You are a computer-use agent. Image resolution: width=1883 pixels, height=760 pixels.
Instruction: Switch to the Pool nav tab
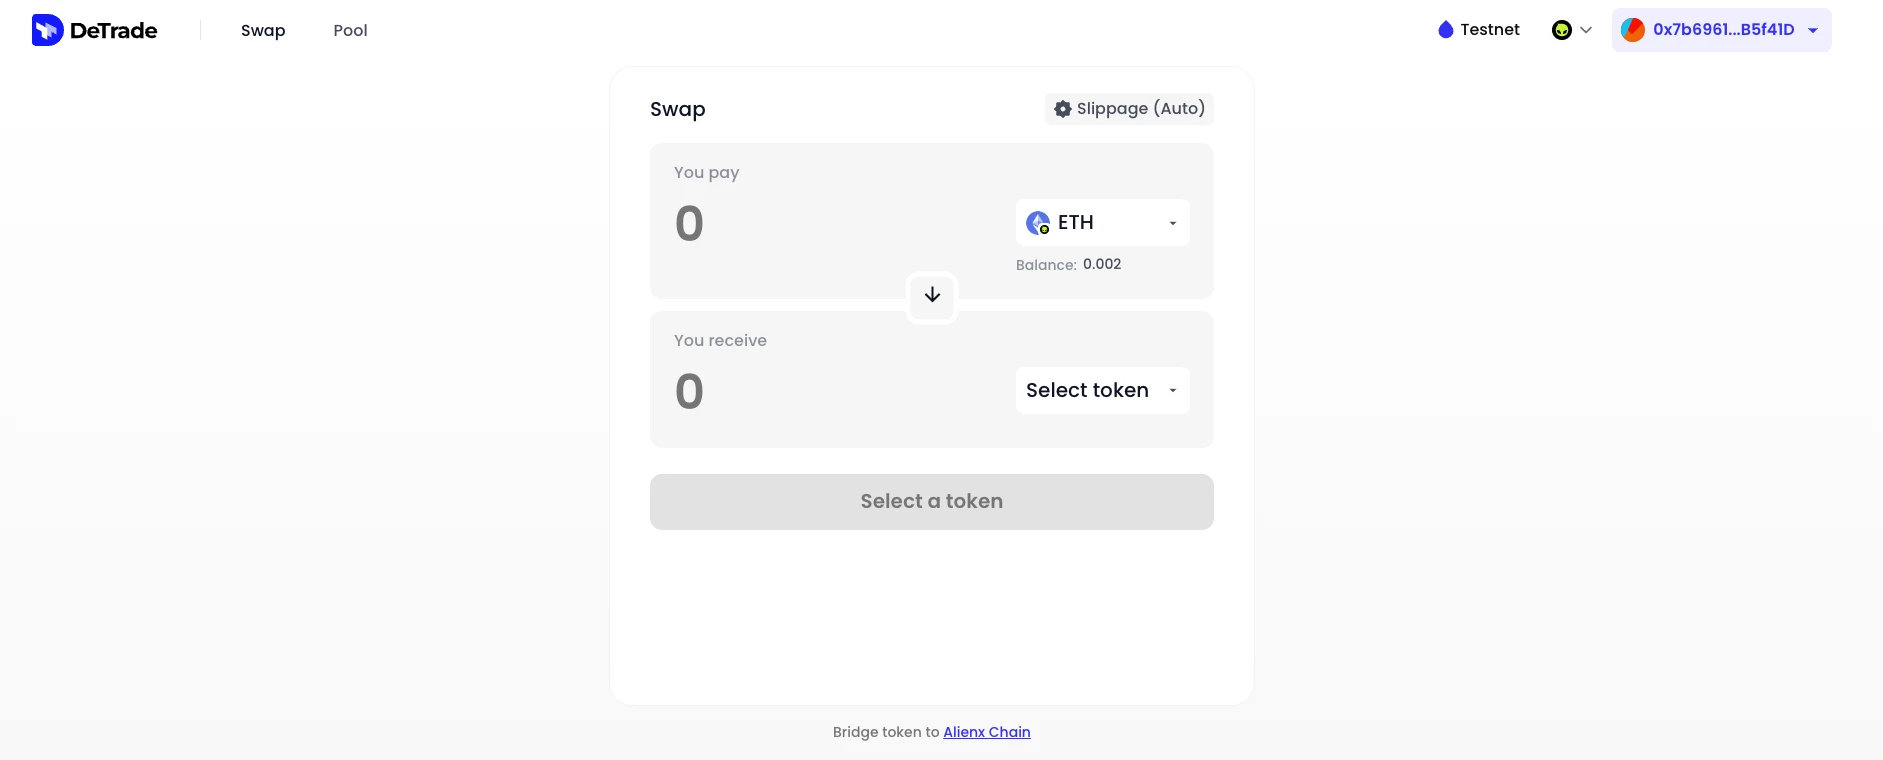[x=350, y=30]
